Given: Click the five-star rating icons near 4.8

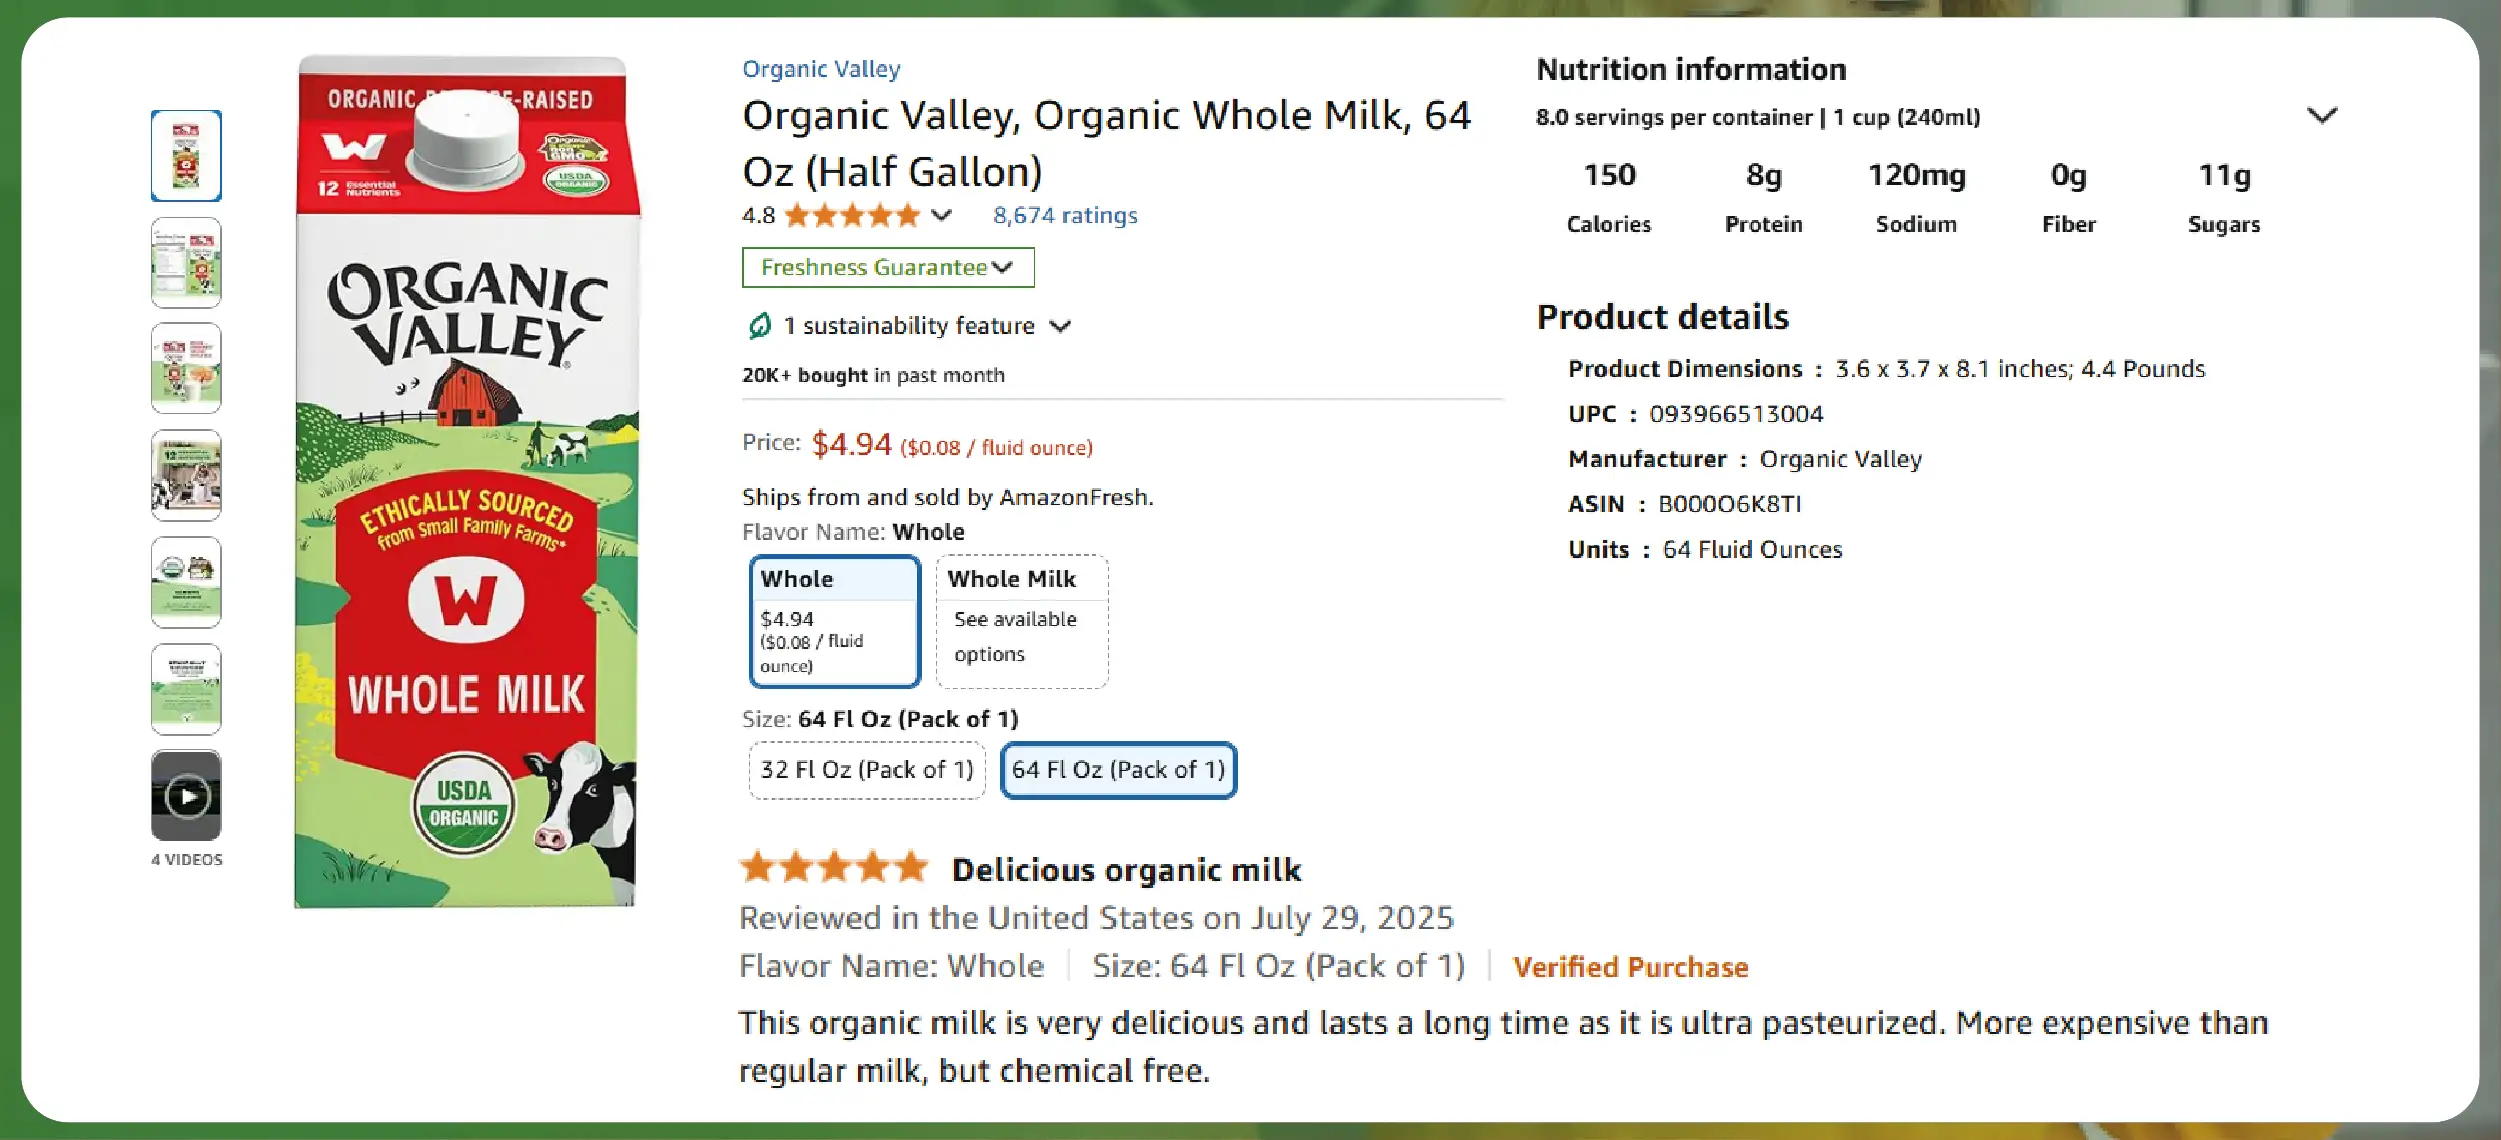Looking at the screenshot, I should (x=852, y=216).
